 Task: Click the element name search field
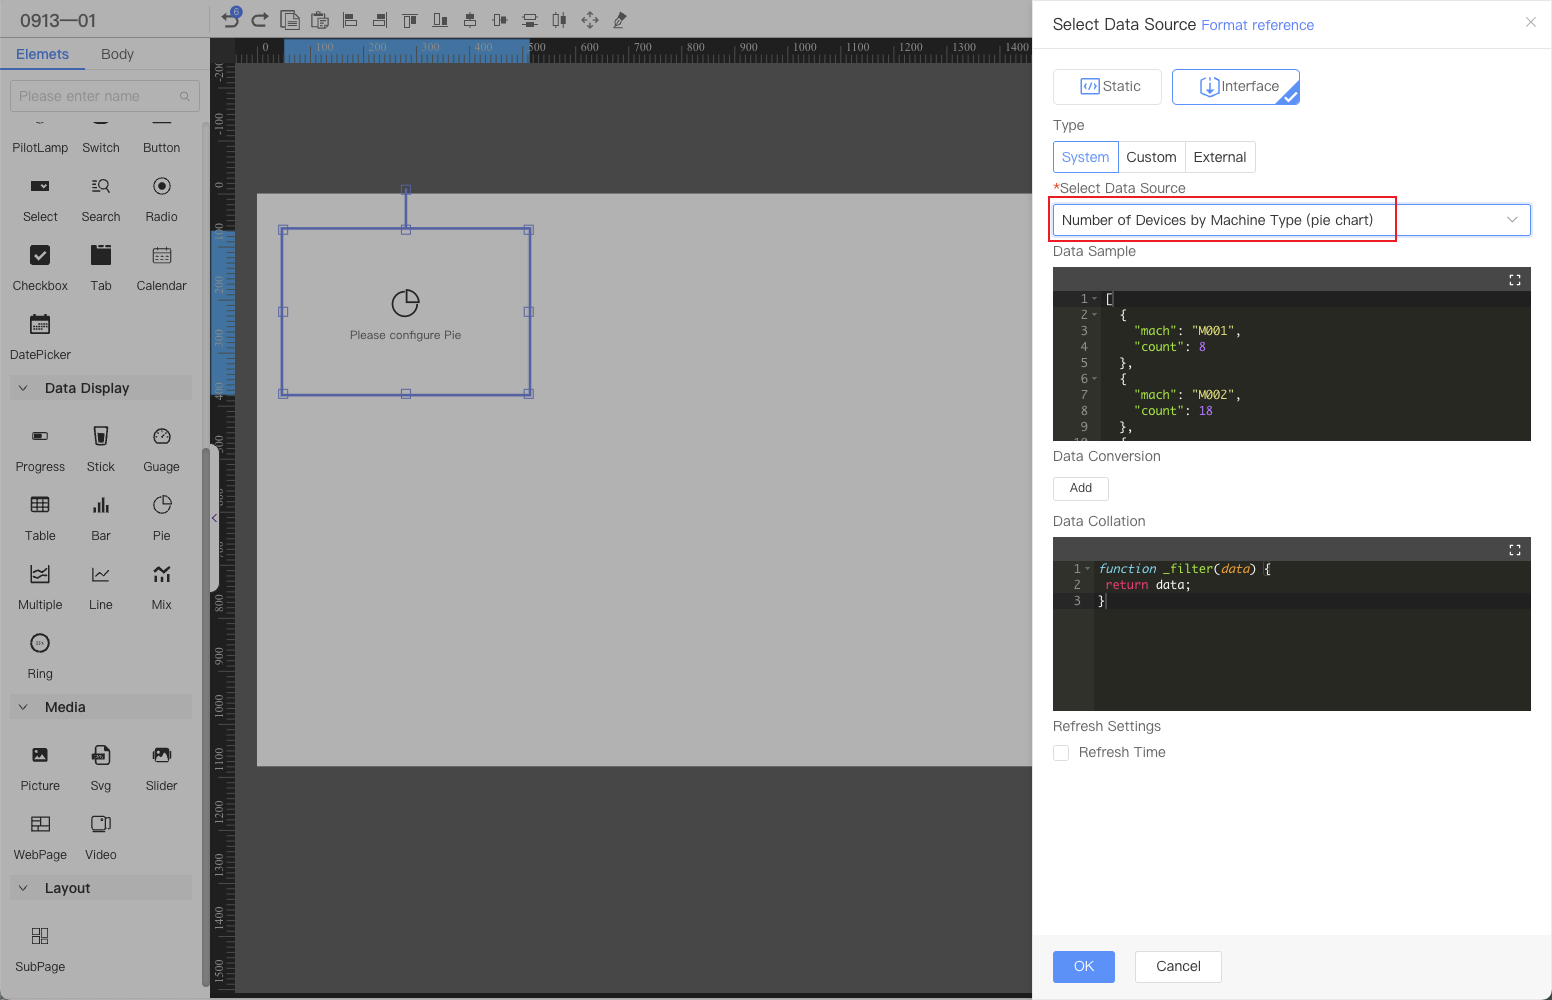point(97,96)
